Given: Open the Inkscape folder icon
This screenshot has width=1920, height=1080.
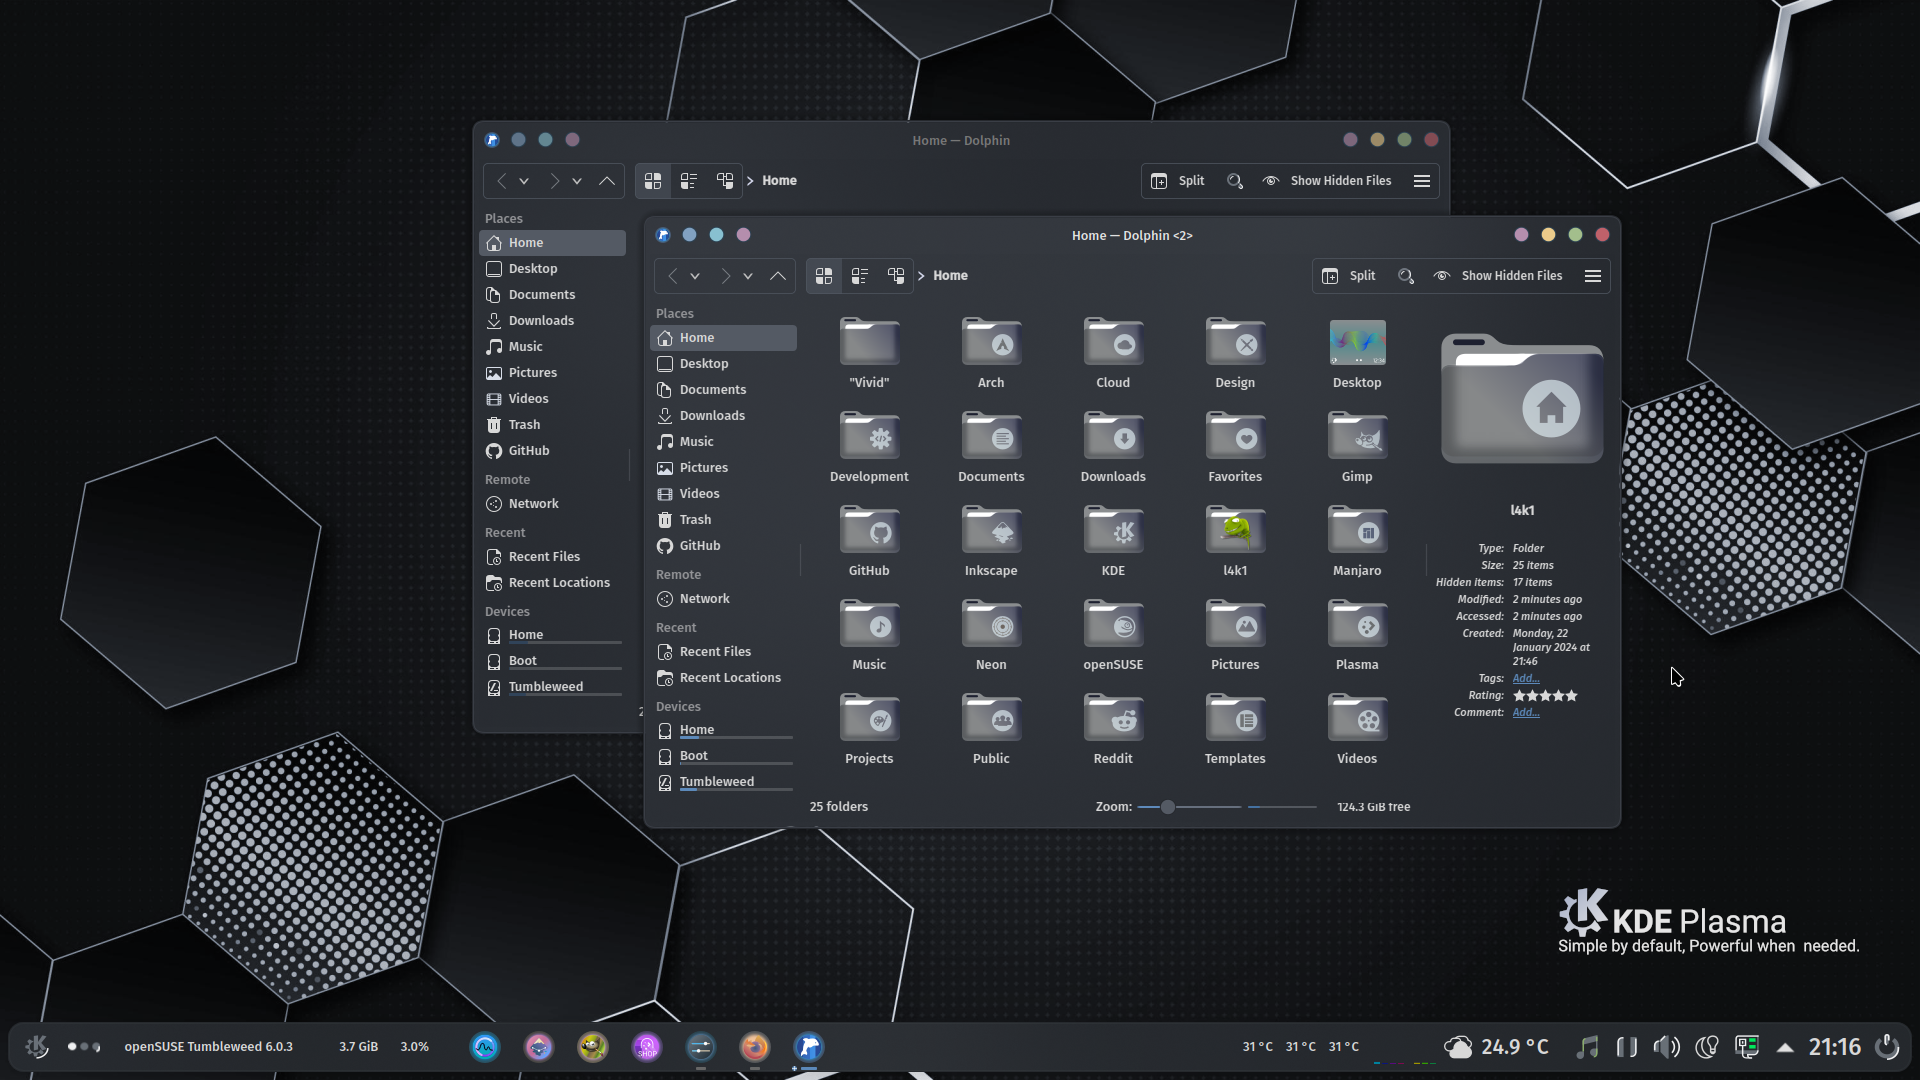Looking at the screenshot, I should point(991,531).
